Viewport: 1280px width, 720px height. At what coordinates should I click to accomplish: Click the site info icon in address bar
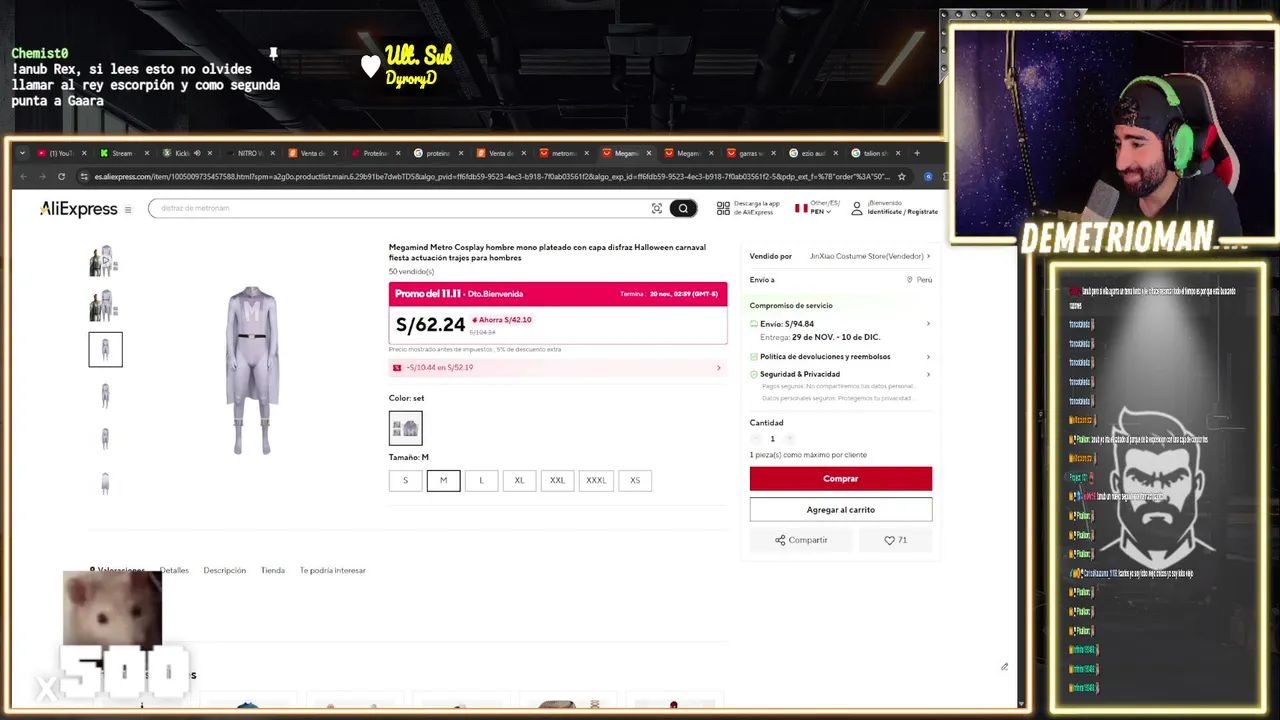coord(84,177)
